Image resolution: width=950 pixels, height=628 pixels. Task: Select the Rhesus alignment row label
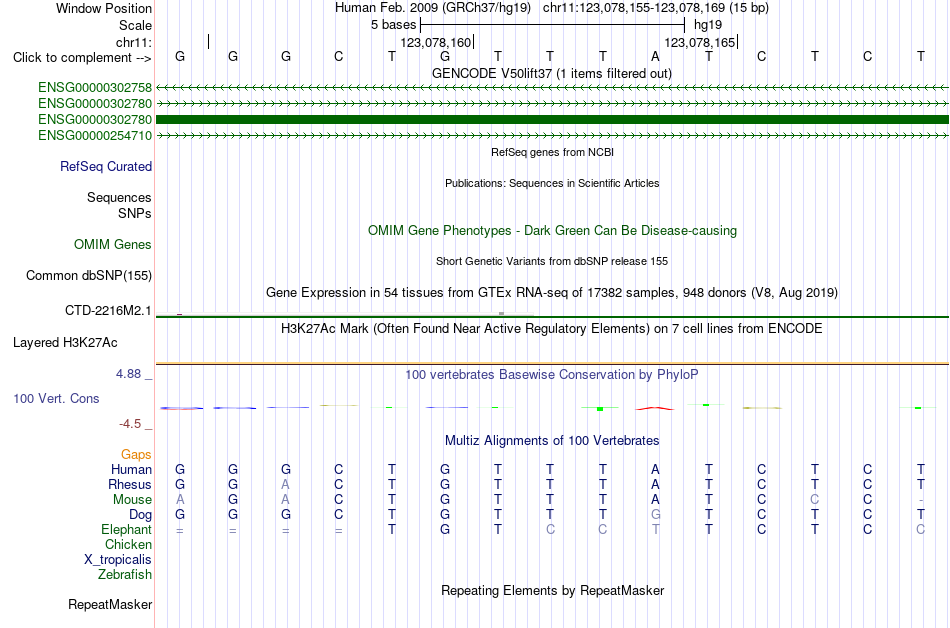130,484
